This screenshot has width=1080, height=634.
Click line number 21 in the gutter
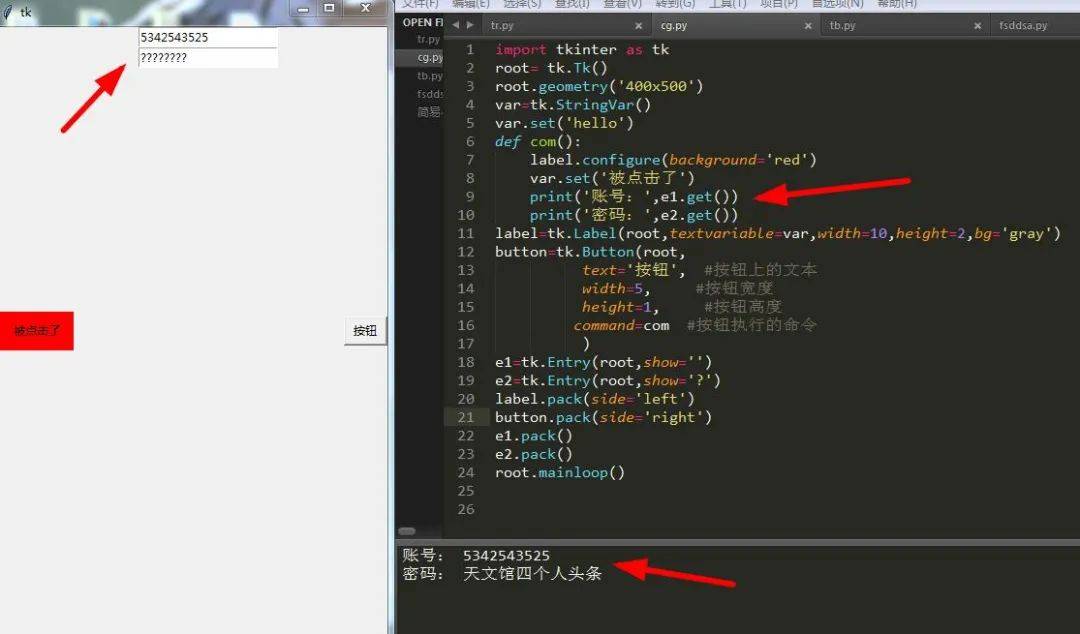click(466, 418)
